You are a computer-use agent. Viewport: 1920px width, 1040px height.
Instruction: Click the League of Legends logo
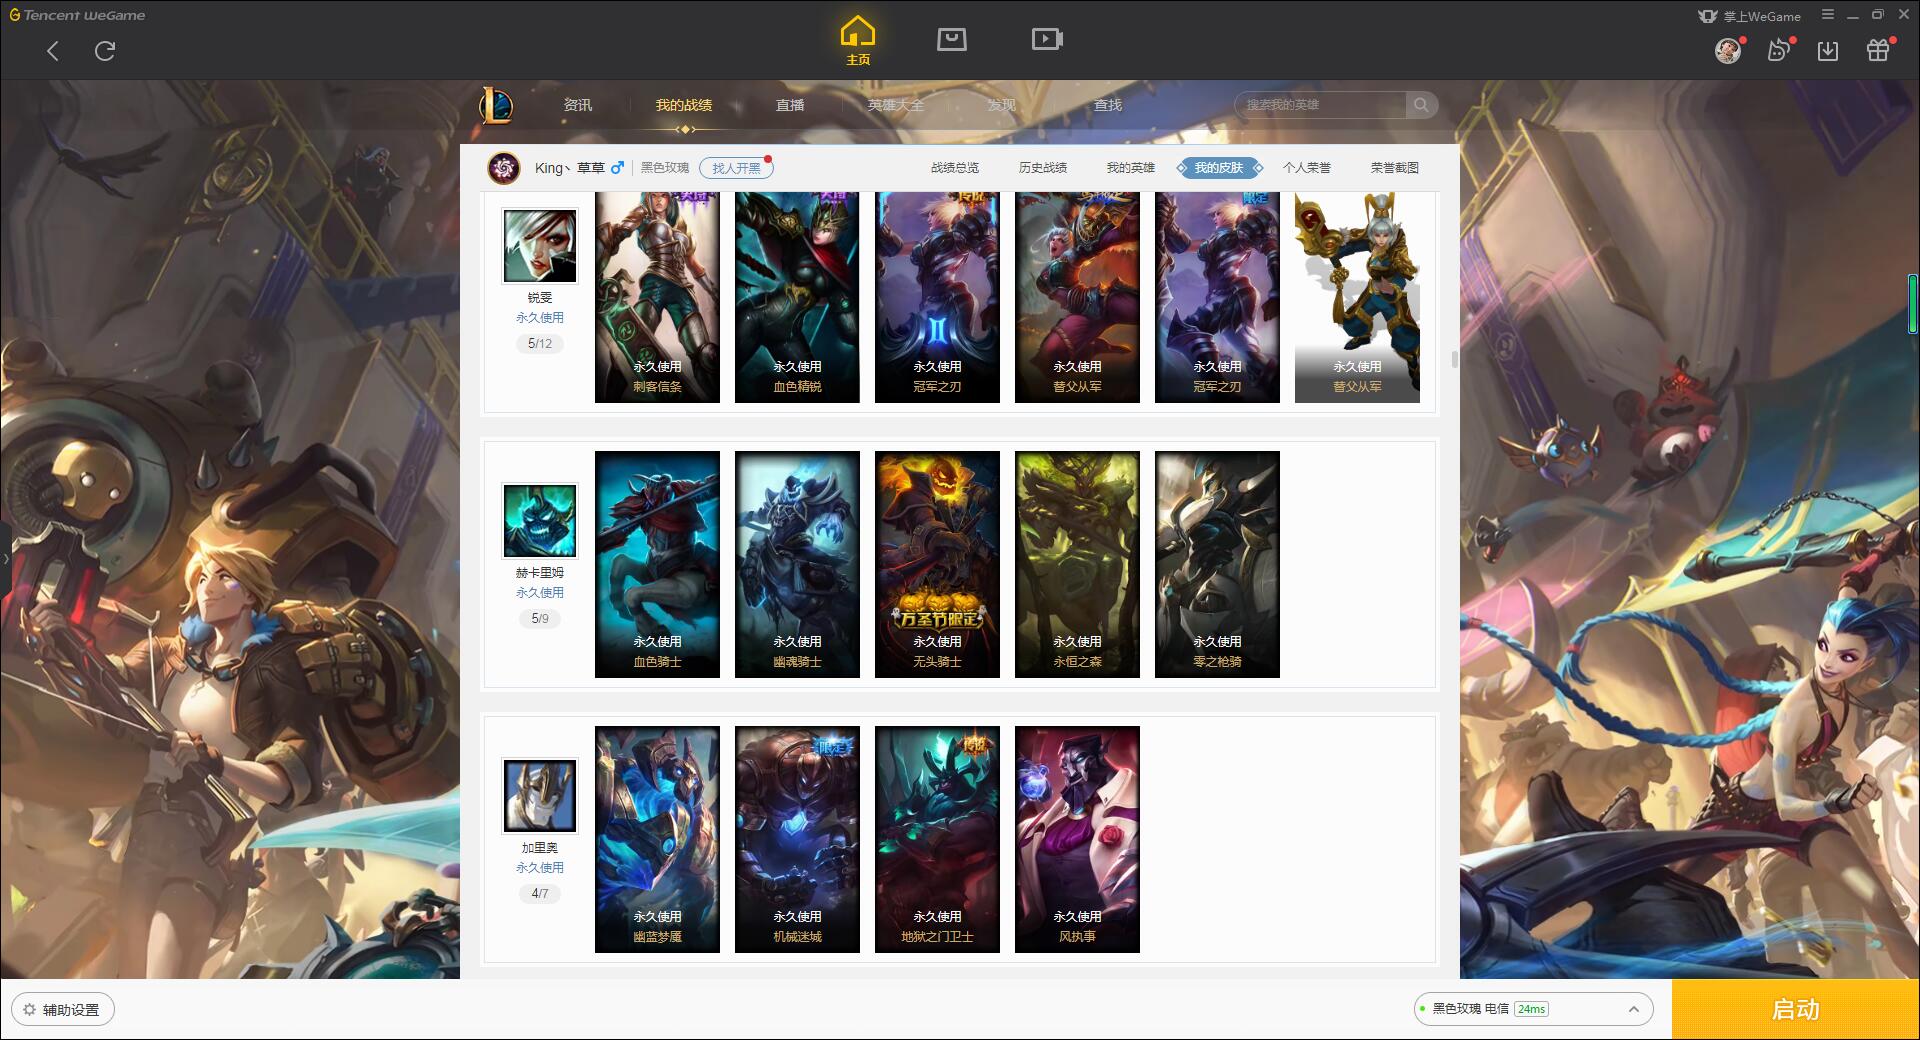(497, 105)
